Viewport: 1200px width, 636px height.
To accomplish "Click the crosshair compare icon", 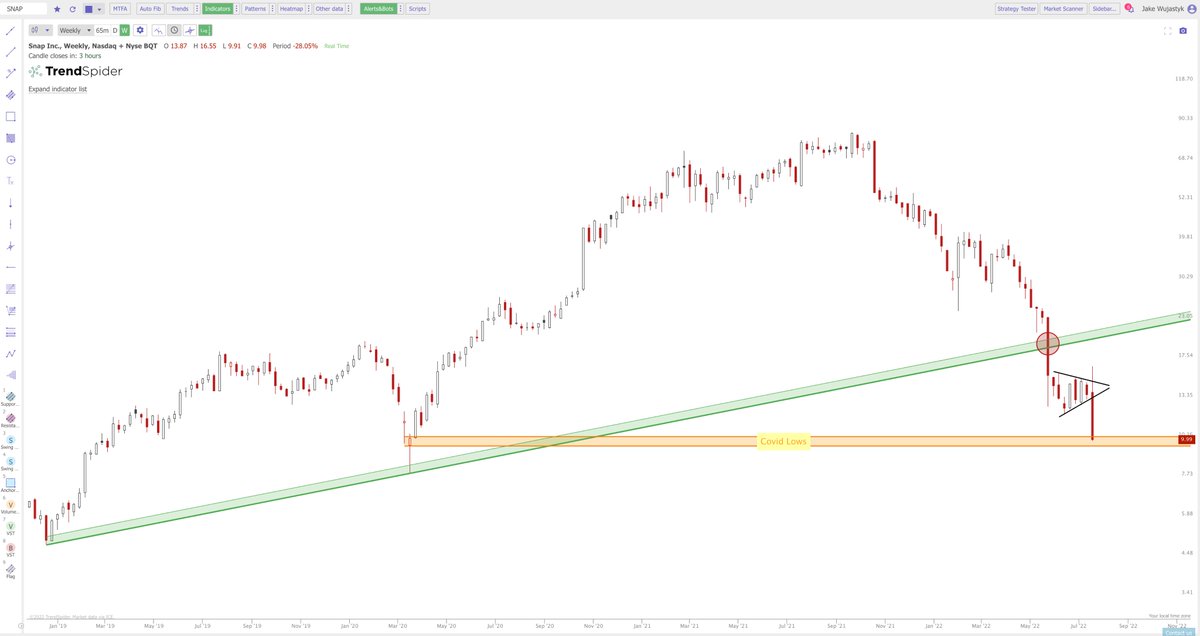I will (x=189, y=30).
